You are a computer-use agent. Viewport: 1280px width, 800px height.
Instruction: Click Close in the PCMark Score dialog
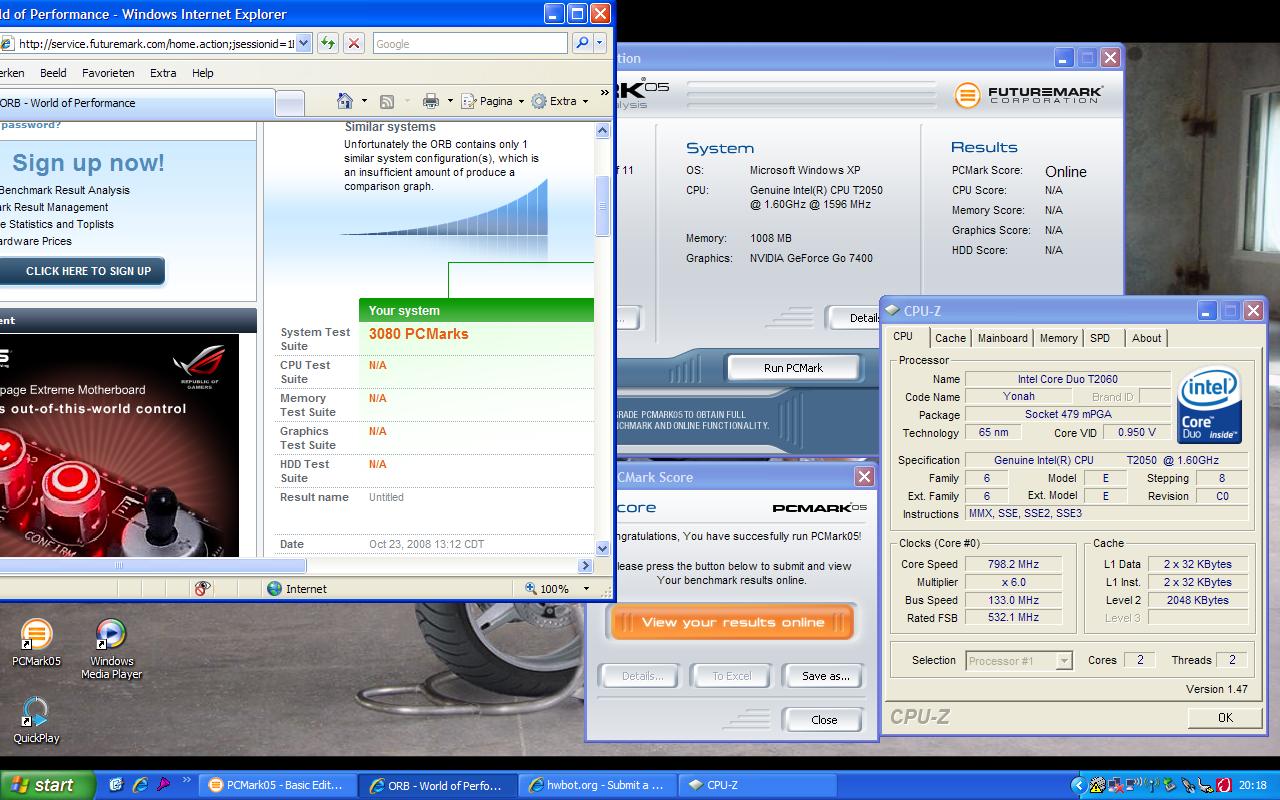(x=824, y=720)
